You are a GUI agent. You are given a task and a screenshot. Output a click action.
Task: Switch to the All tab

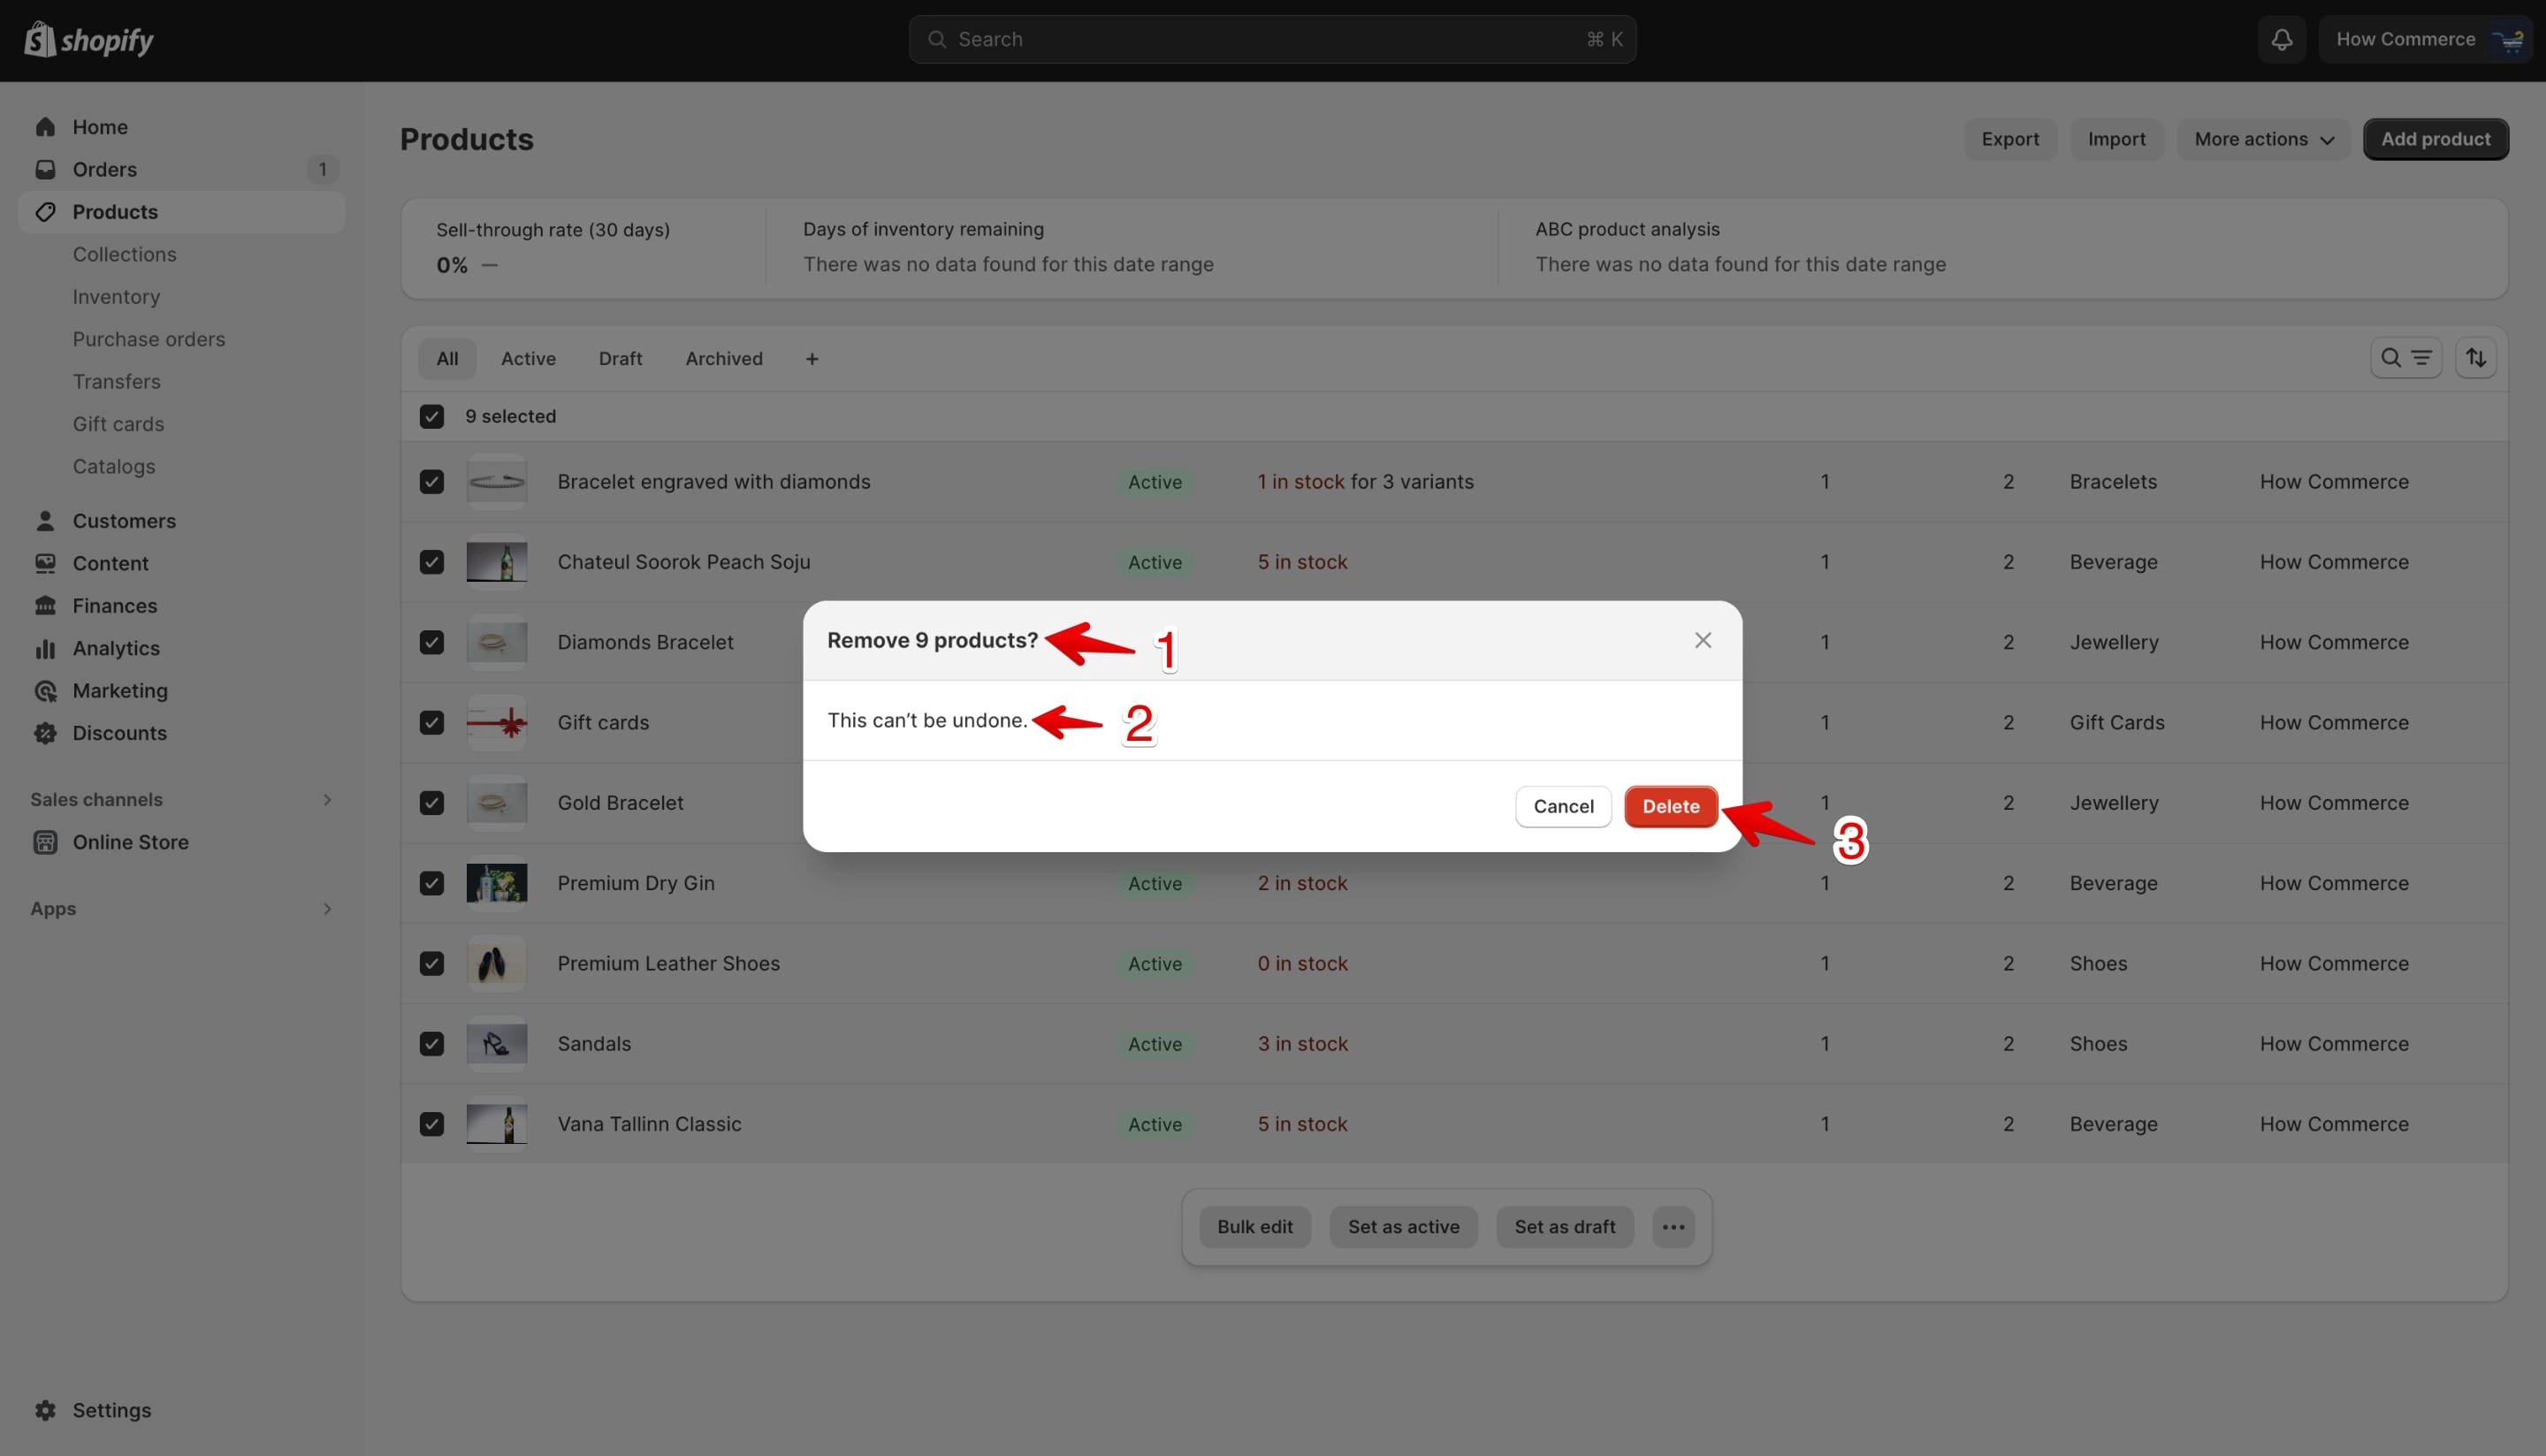tap(447, 359)
